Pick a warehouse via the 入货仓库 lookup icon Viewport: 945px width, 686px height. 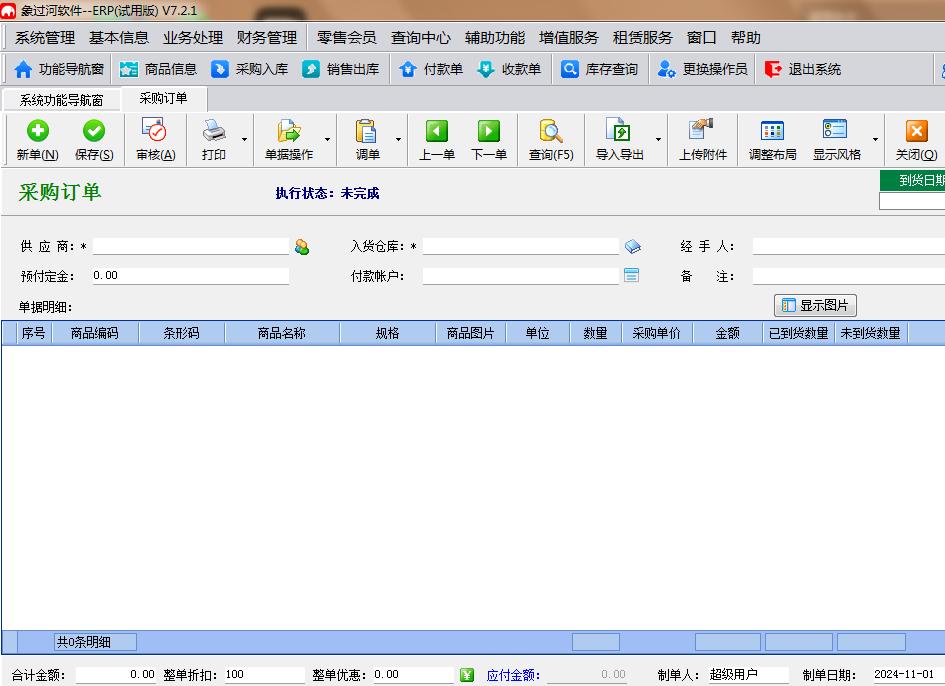(x=632, y=247)
